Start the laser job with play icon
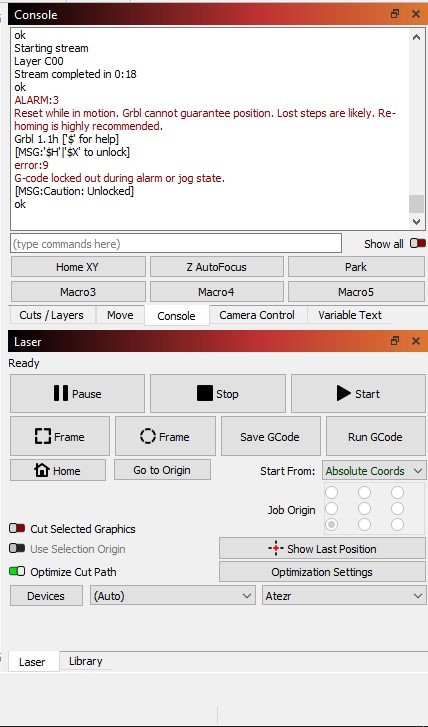This screenshot has height=727, width=428. pyautogui.click(x=358, y=394)
